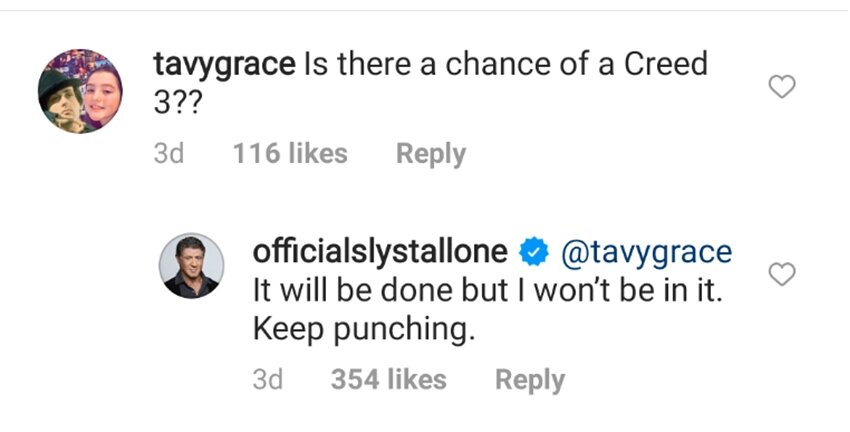Click the 3d timestamp under officialslystallone's reply

coord(269,380)
